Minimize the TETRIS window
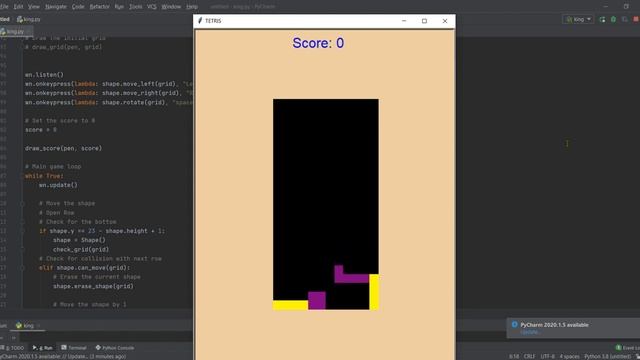640x360 pixels. 404,21
